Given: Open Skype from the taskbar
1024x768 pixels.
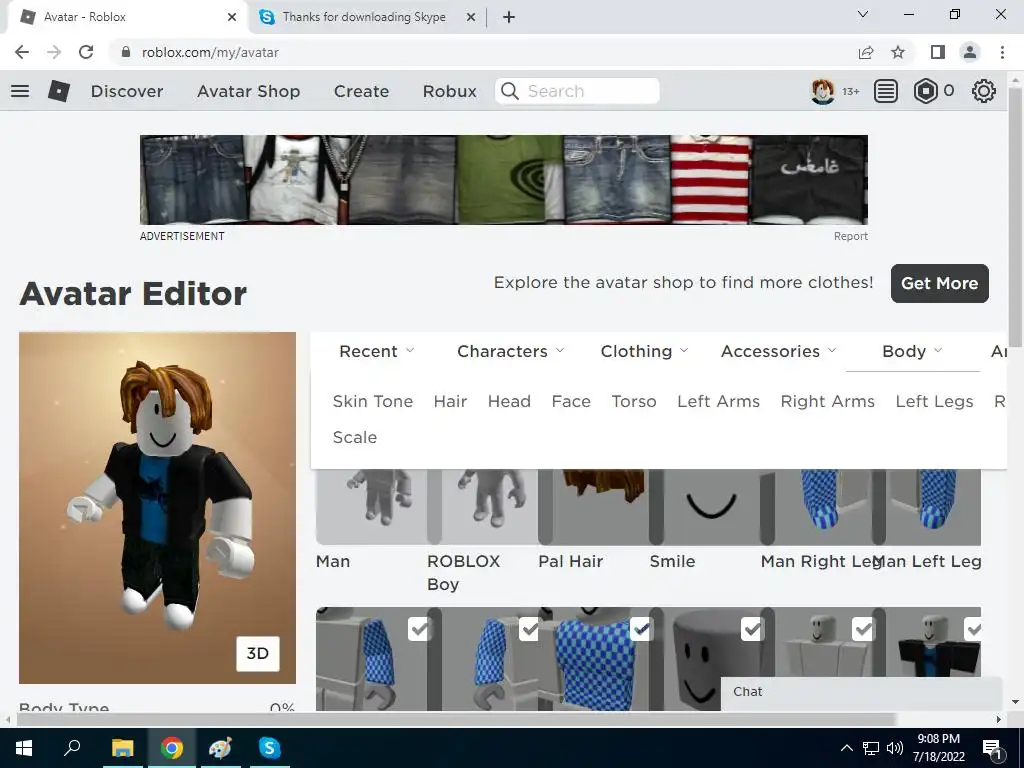Looking at the screenshot, I should [x=269, y=748].
